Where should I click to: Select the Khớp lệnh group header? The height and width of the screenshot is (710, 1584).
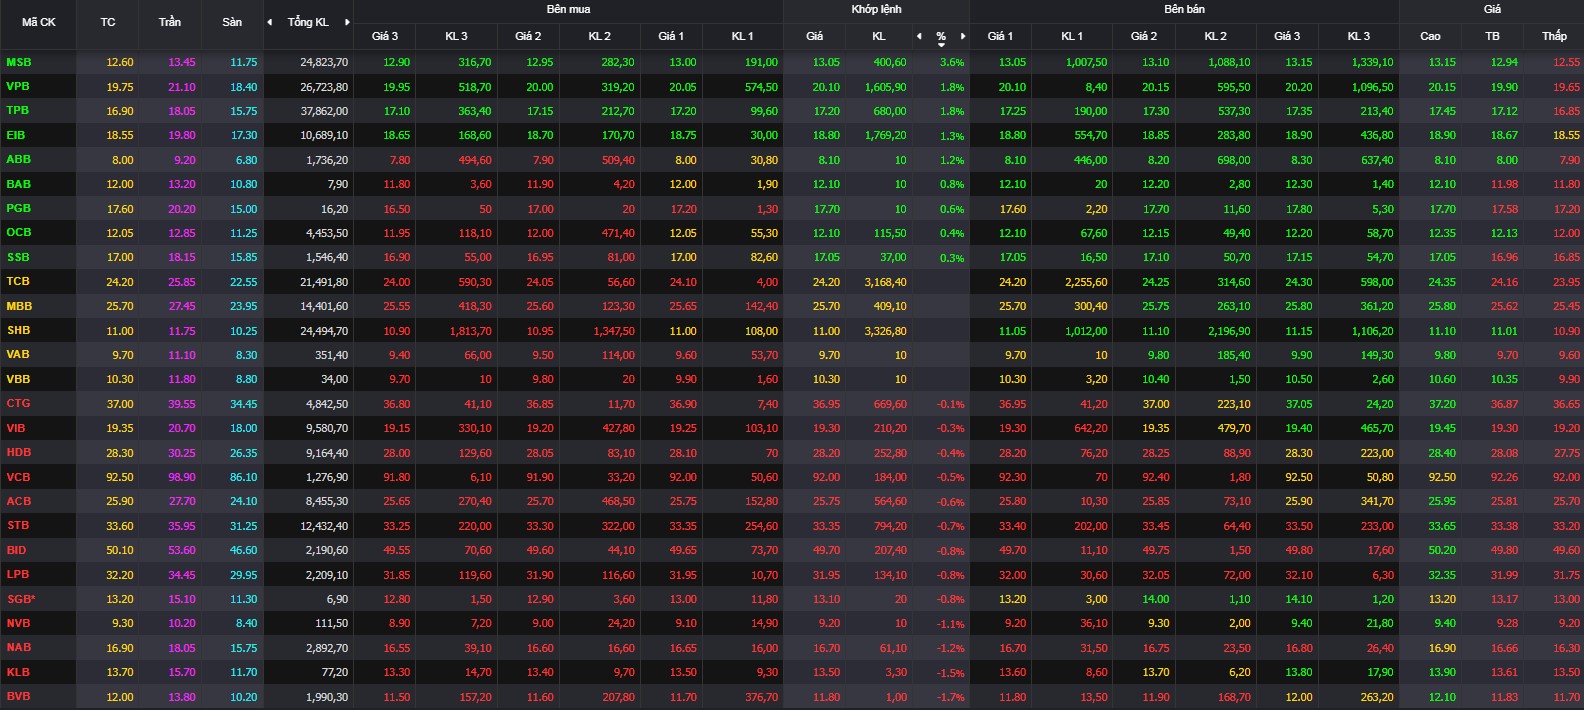coord(876,9)
